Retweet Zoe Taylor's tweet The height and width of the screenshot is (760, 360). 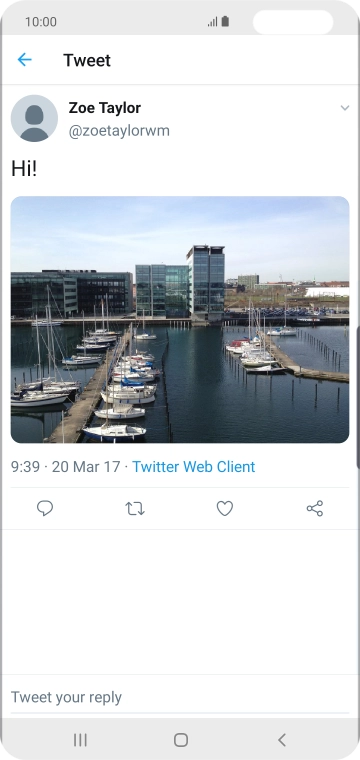click(135, 508)
